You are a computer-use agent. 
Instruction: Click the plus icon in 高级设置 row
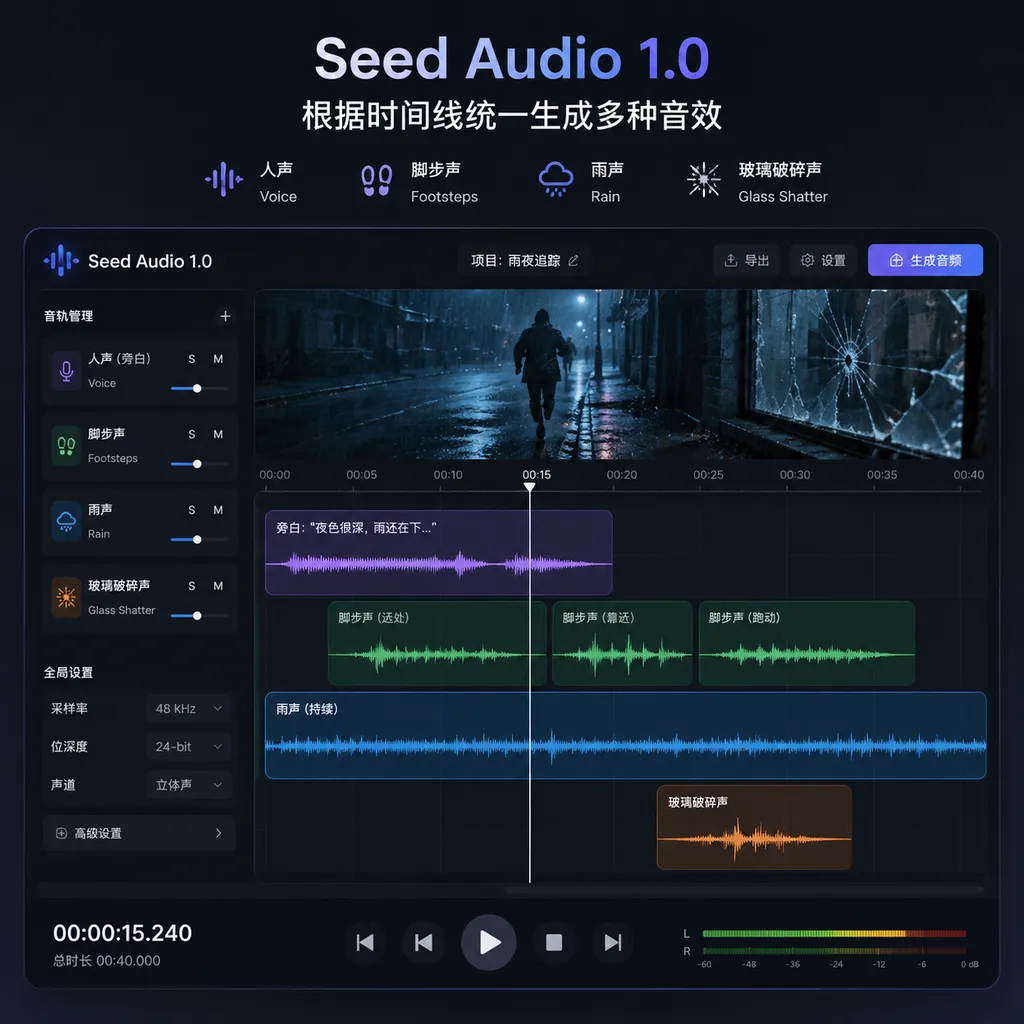(61, 833)
